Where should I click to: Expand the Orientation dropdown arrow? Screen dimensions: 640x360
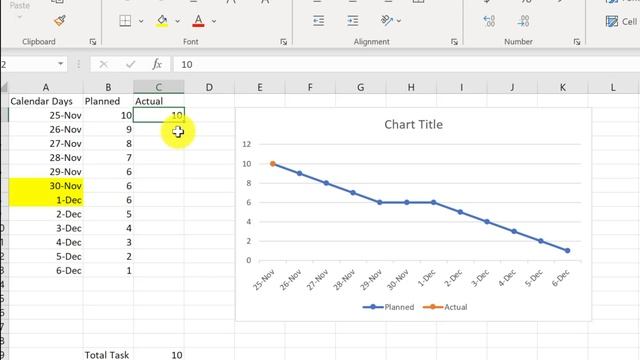[399, 20]
